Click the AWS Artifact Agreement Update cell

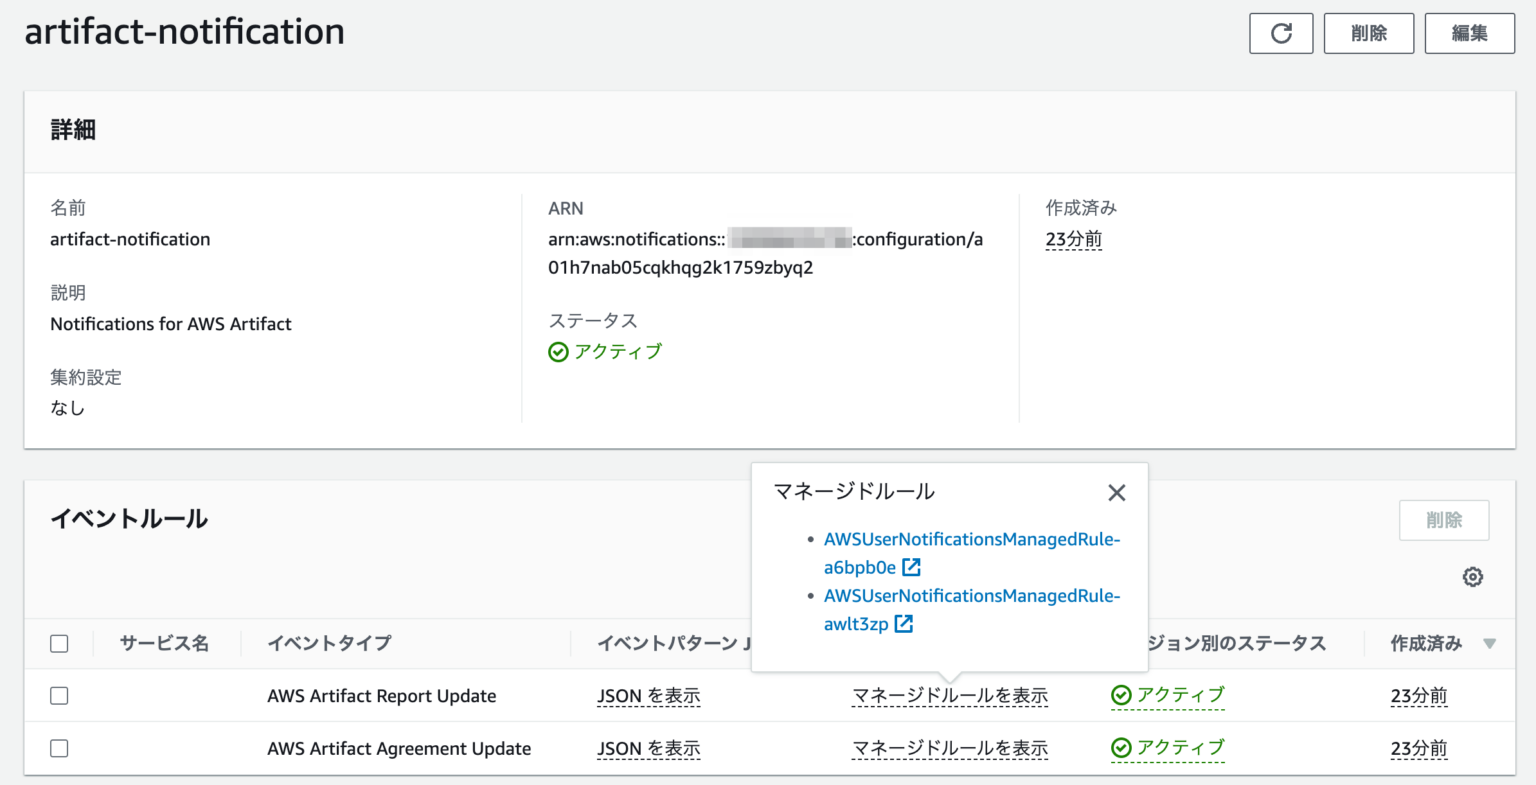(x=399, y=748)
